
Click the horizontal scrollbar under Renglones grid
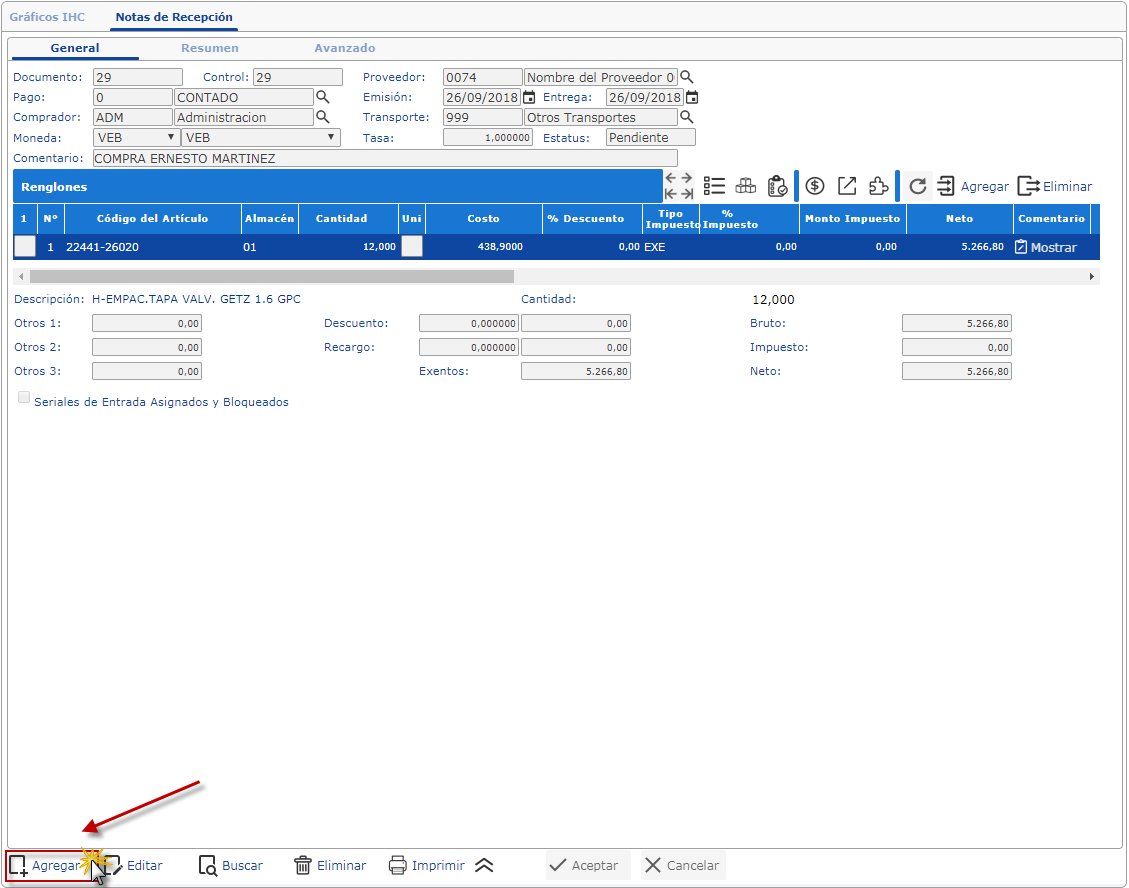pyautogui.click(x=271, y=276)
